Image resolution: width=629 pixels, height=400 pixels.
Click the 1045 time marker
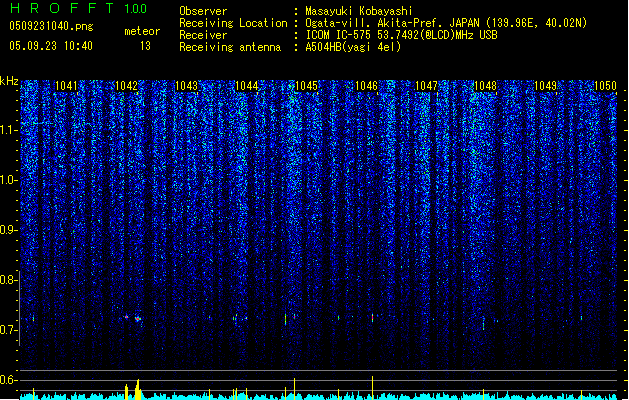(x=306, y=86)
